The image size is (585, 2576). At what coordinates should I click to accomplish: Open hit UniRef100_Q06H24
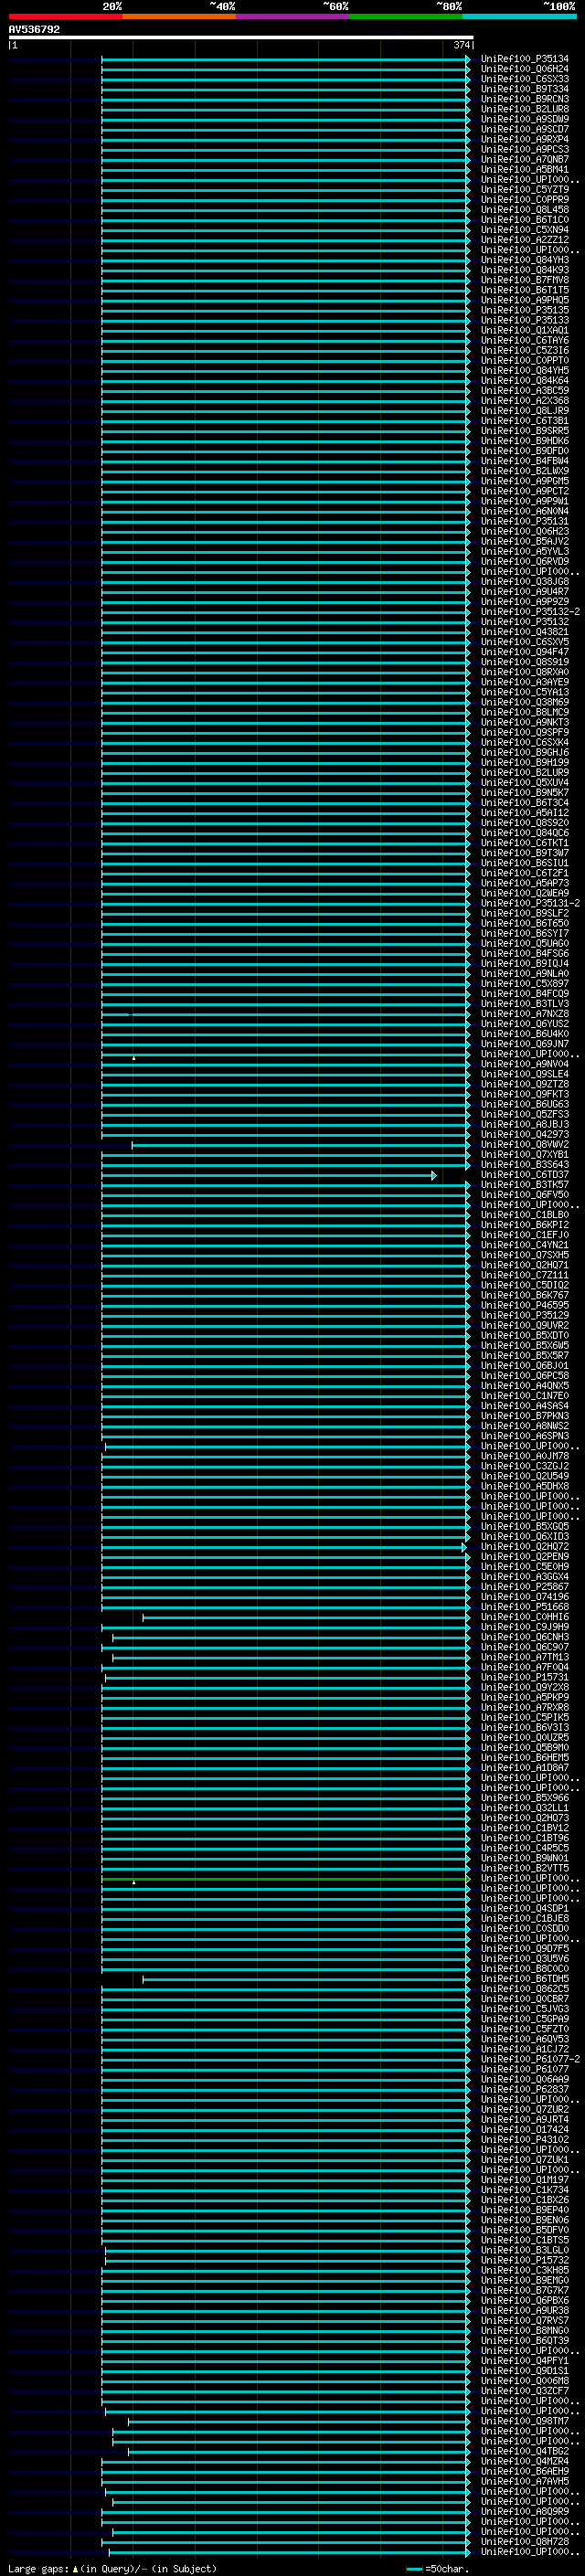(x=525, y=69)
